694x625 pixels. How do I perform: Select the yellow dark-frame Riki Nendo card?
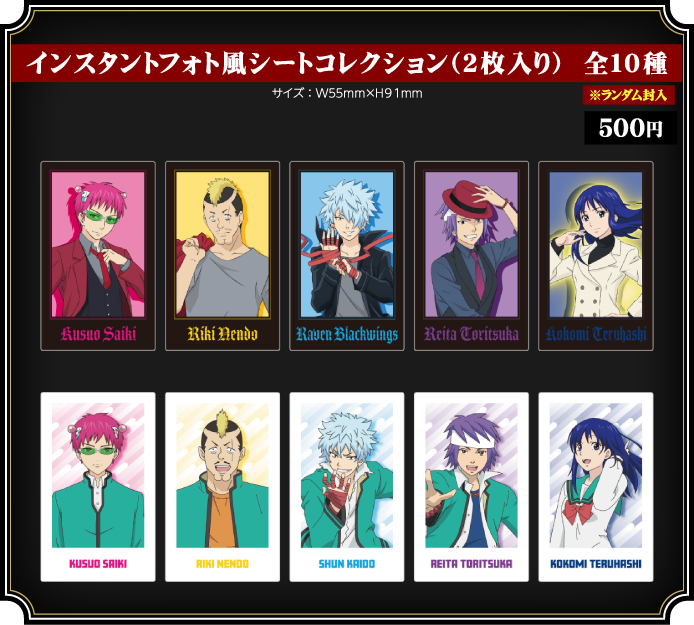pyautogui.click(x=222, y=256)
